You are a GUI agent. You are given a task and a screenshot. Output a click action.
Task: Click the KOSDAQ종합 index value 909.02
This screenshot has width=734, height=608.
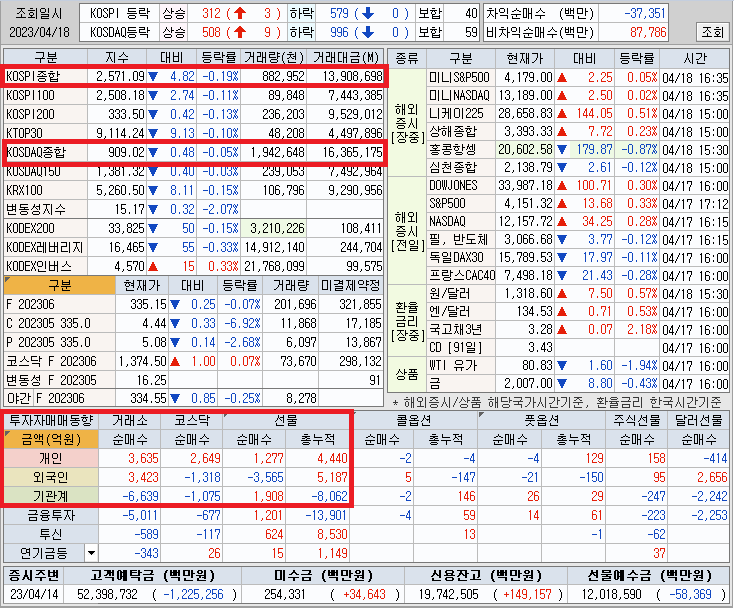pyautogui.click(x=126, y=152)
